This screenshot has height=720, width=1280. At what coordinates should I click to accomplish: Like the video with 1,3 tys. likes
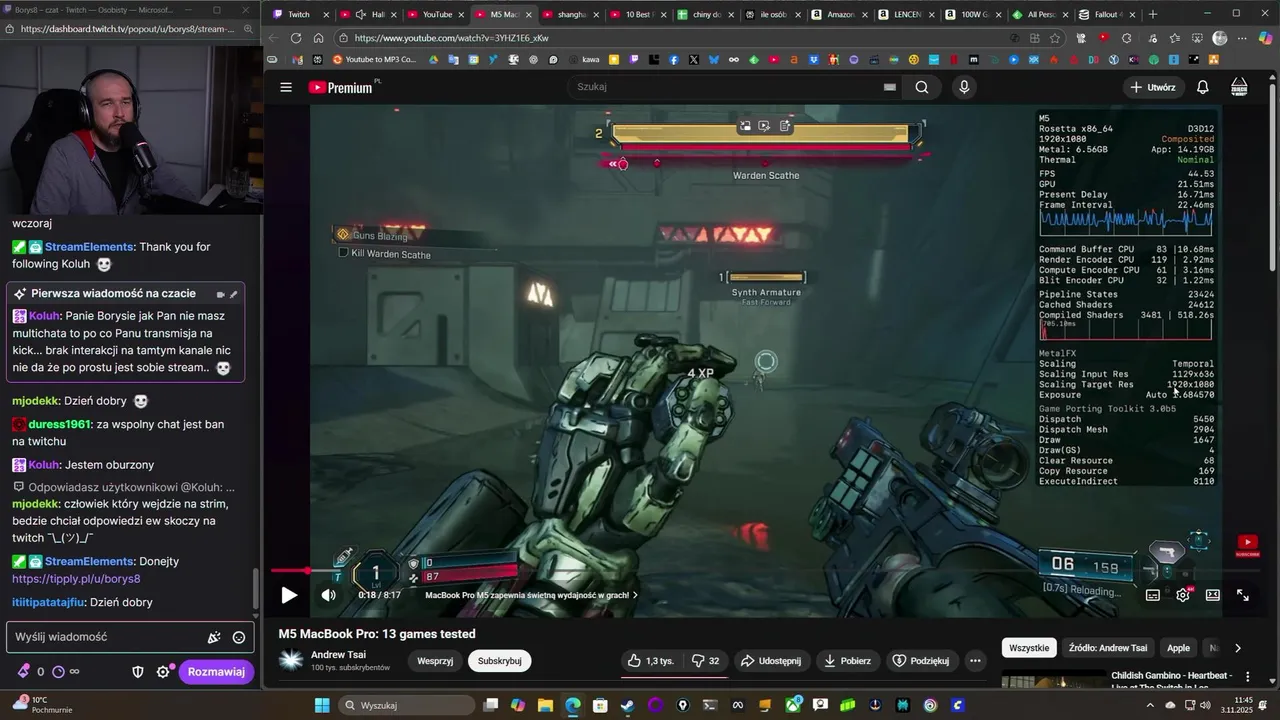pos(649,661)
